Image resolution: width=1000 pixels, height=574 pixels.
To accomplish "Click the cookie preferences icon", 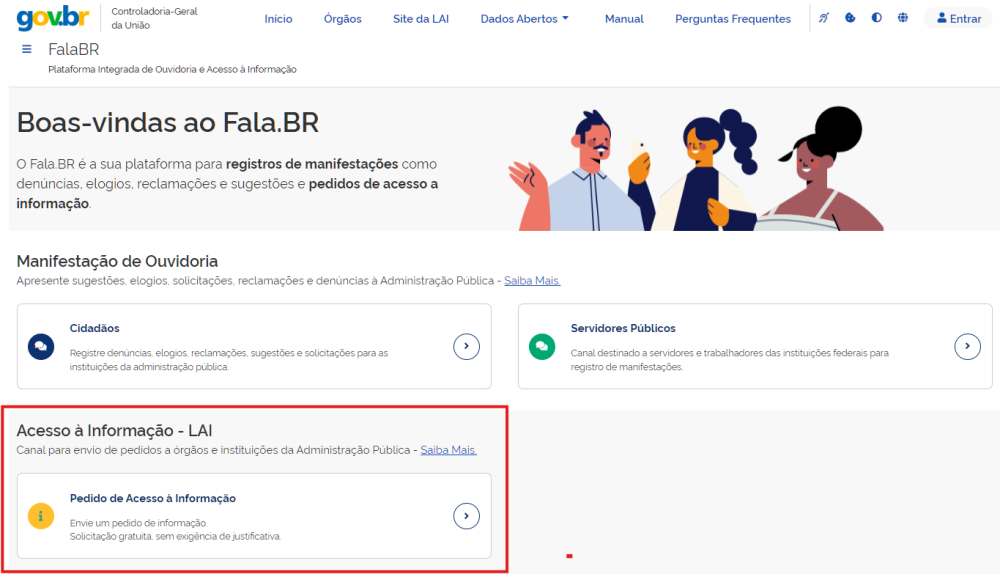I will click(x=850, y=18).
